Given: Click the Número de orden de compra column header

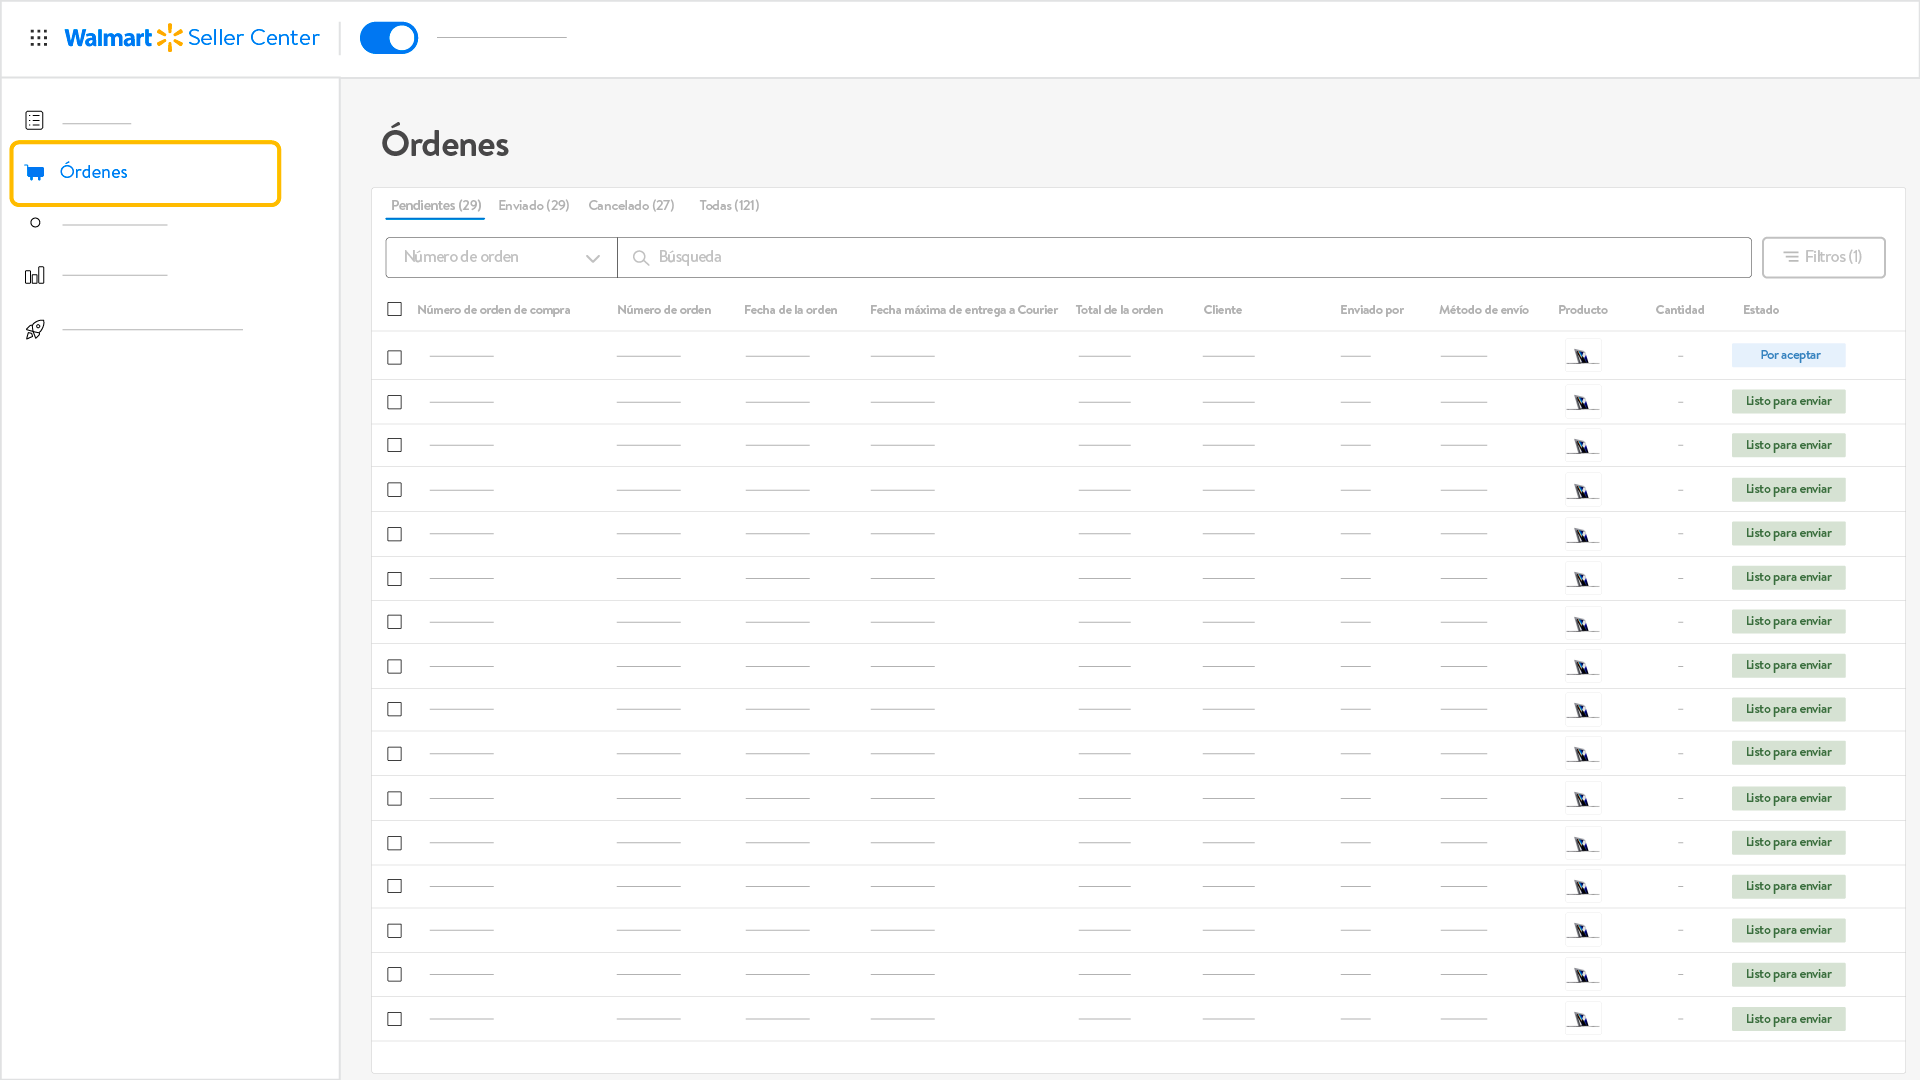Looking at the screenshot, I should tap(494, 310).
